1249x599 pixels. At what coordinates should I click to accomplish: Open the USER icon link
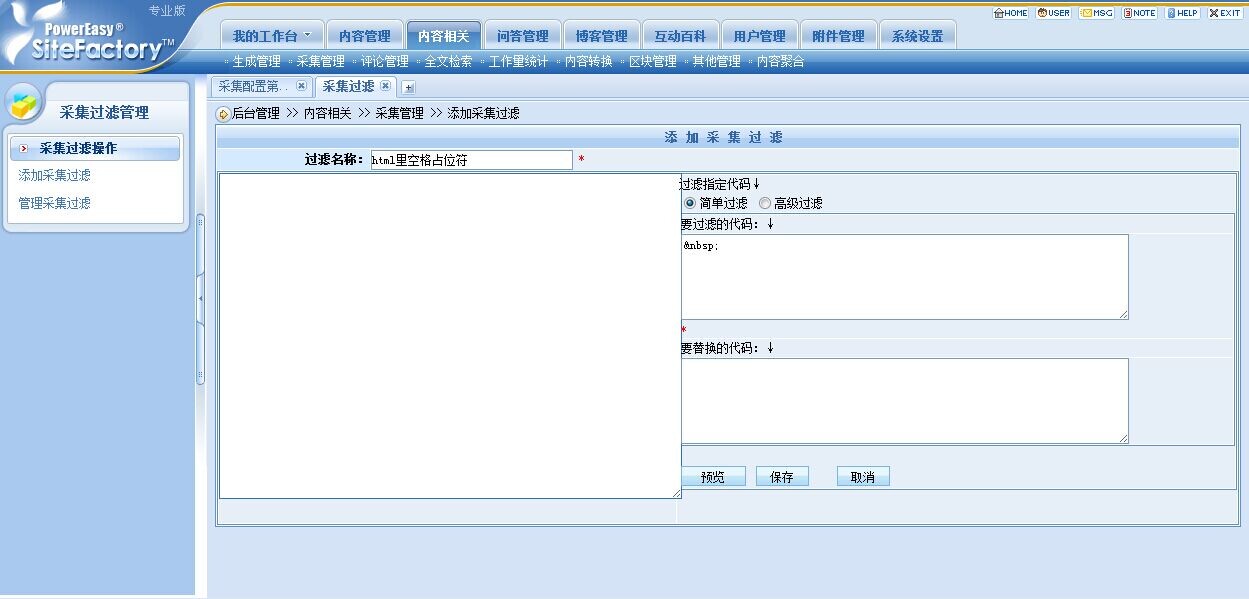[x=1053, y=13]
